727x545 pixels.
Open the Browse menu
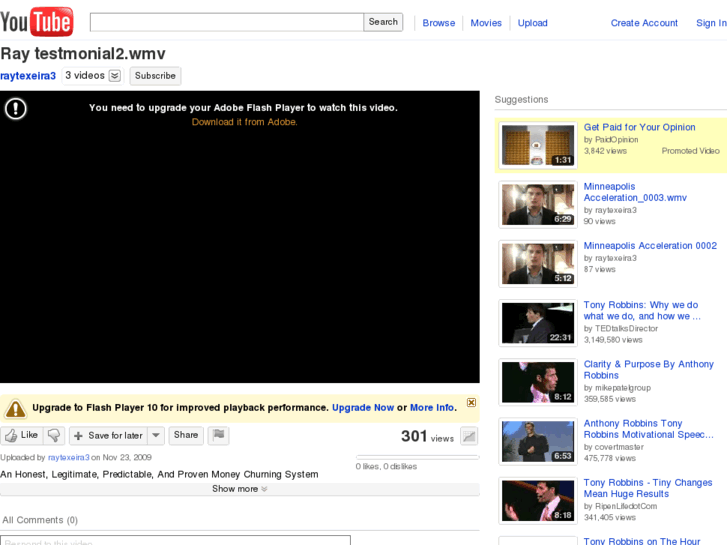pyautogui.click(x=439, y=23)
